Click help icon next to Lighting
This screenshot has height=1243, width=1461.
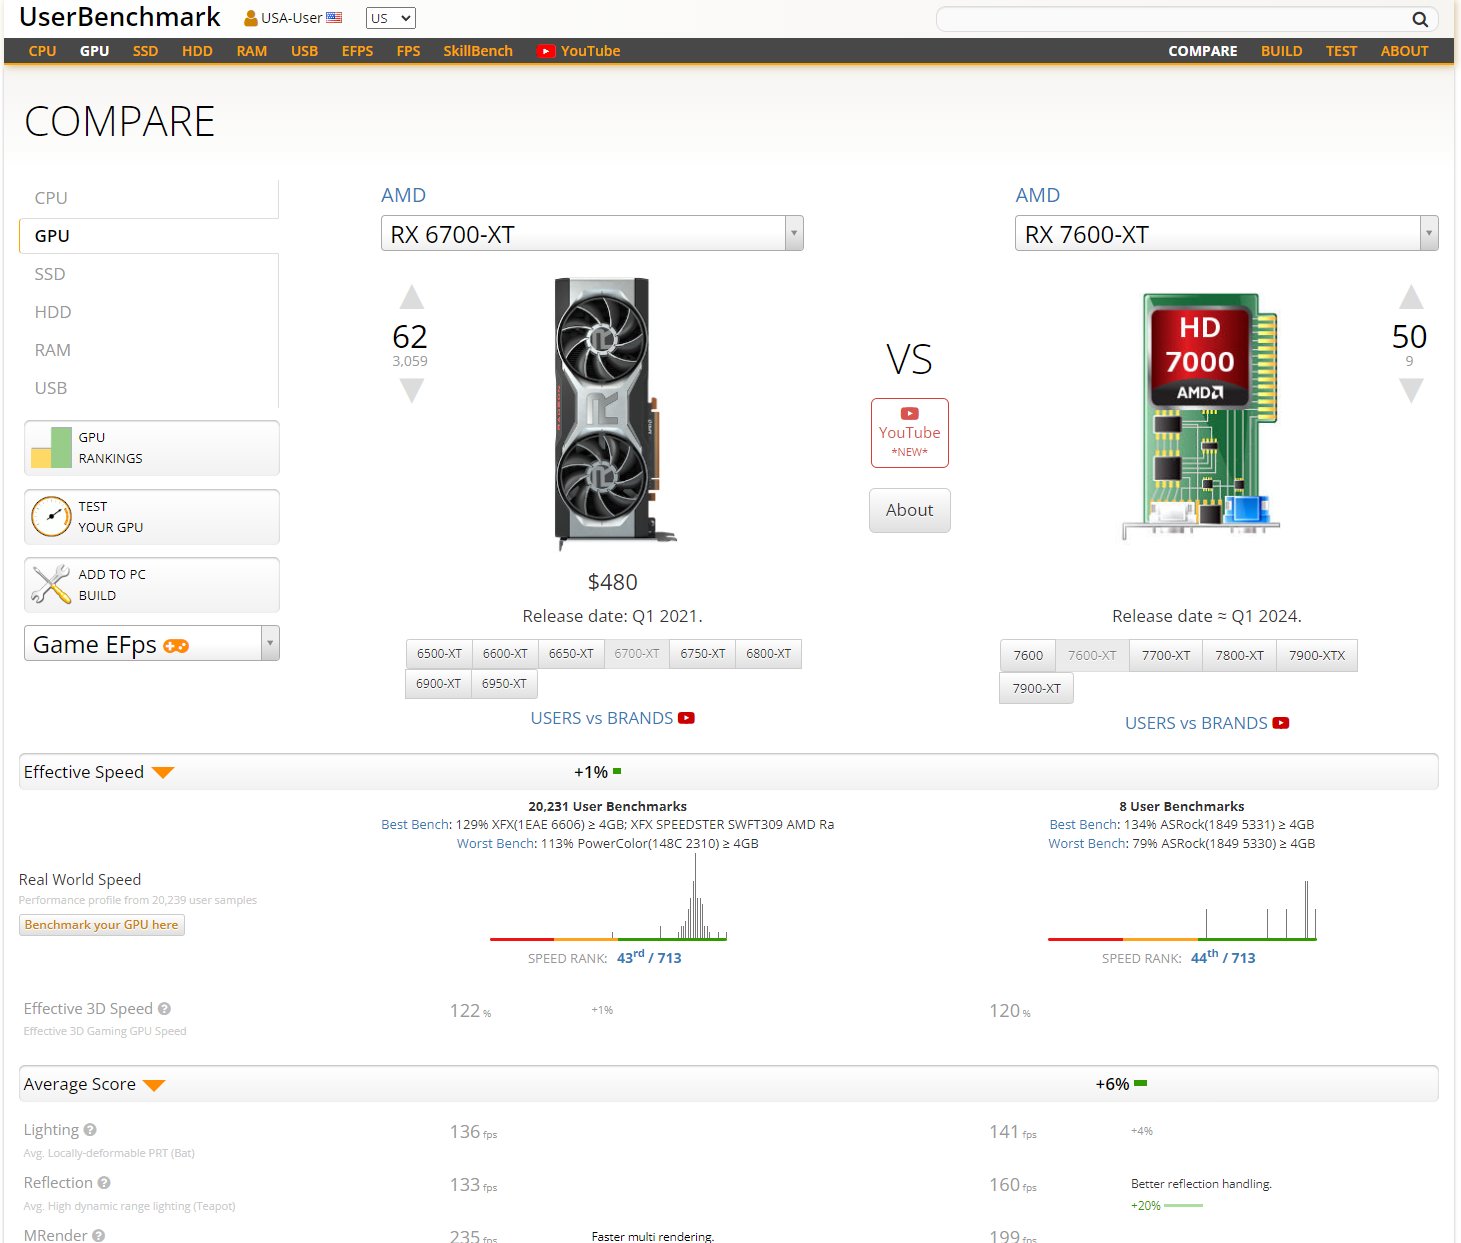(x=90, y=1130)
